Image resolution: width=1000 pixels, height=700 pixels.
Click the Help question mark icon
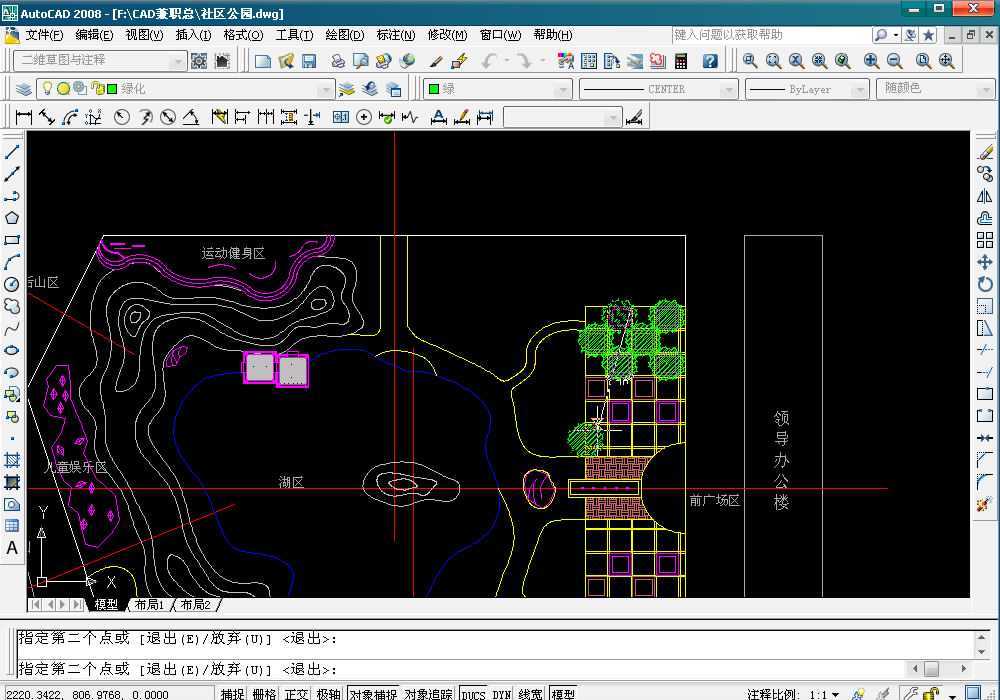(710, 61)
